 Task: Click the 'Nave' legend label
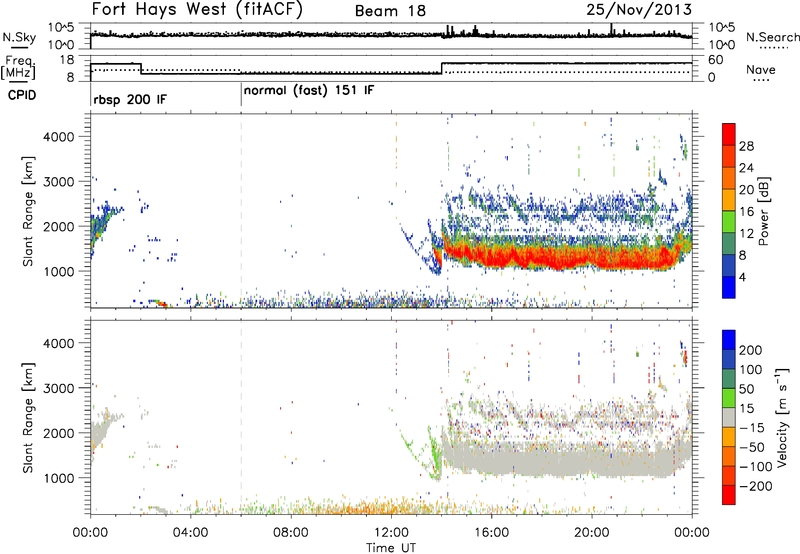click(761, 69)
